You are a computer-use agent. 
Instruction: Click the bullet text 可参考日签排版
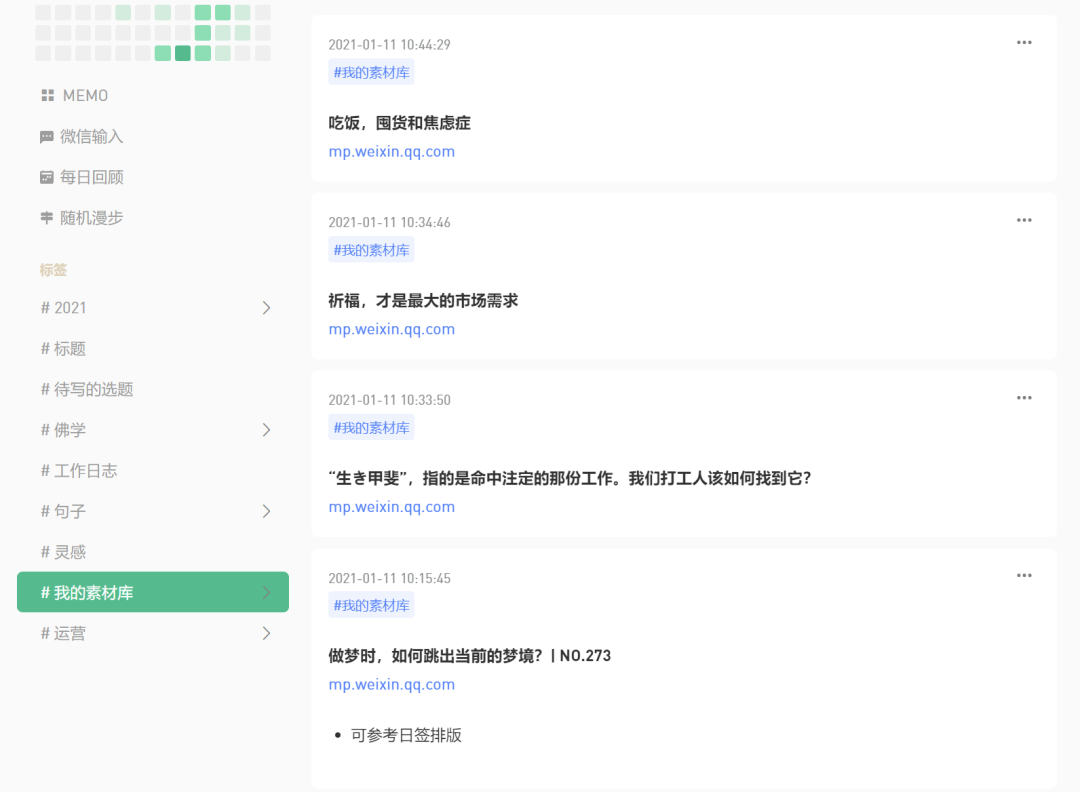pos(406,736)
